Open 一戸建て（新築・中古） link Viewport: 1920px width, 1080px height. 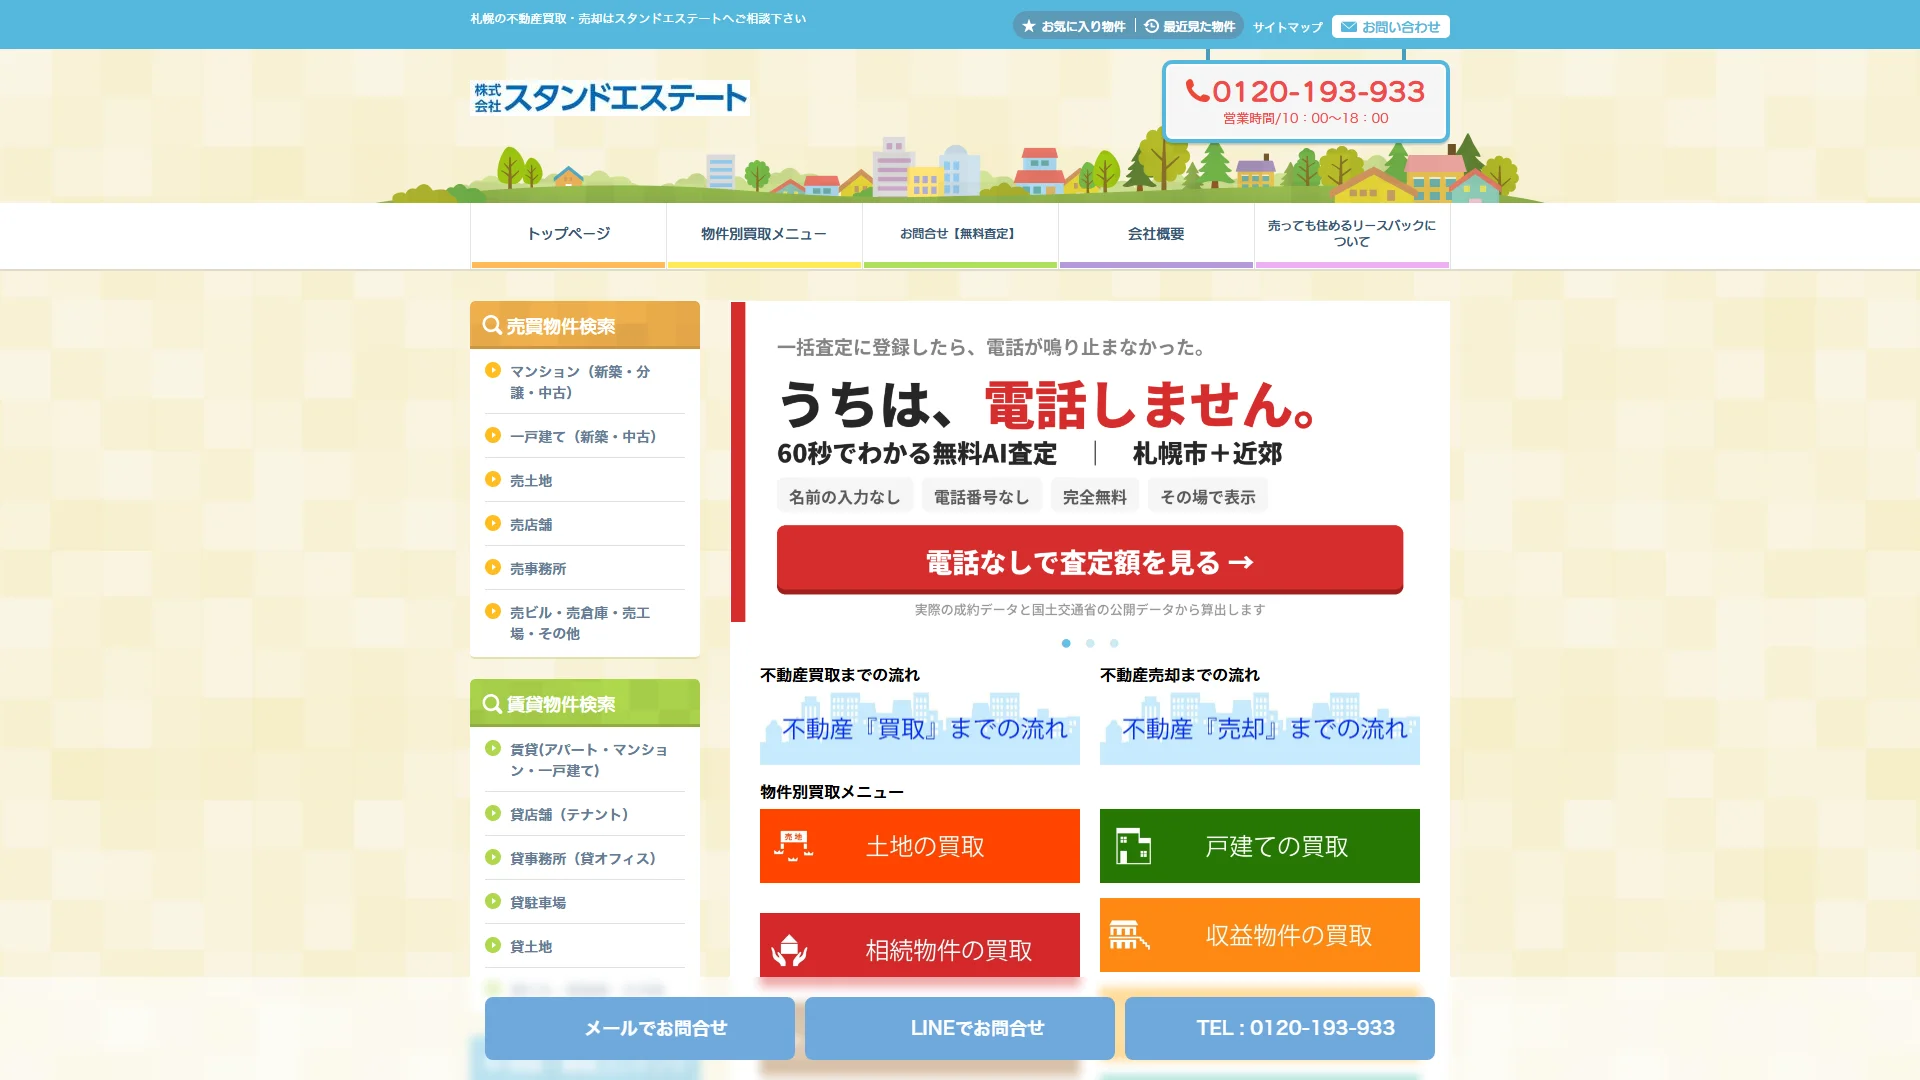point(583,437)
